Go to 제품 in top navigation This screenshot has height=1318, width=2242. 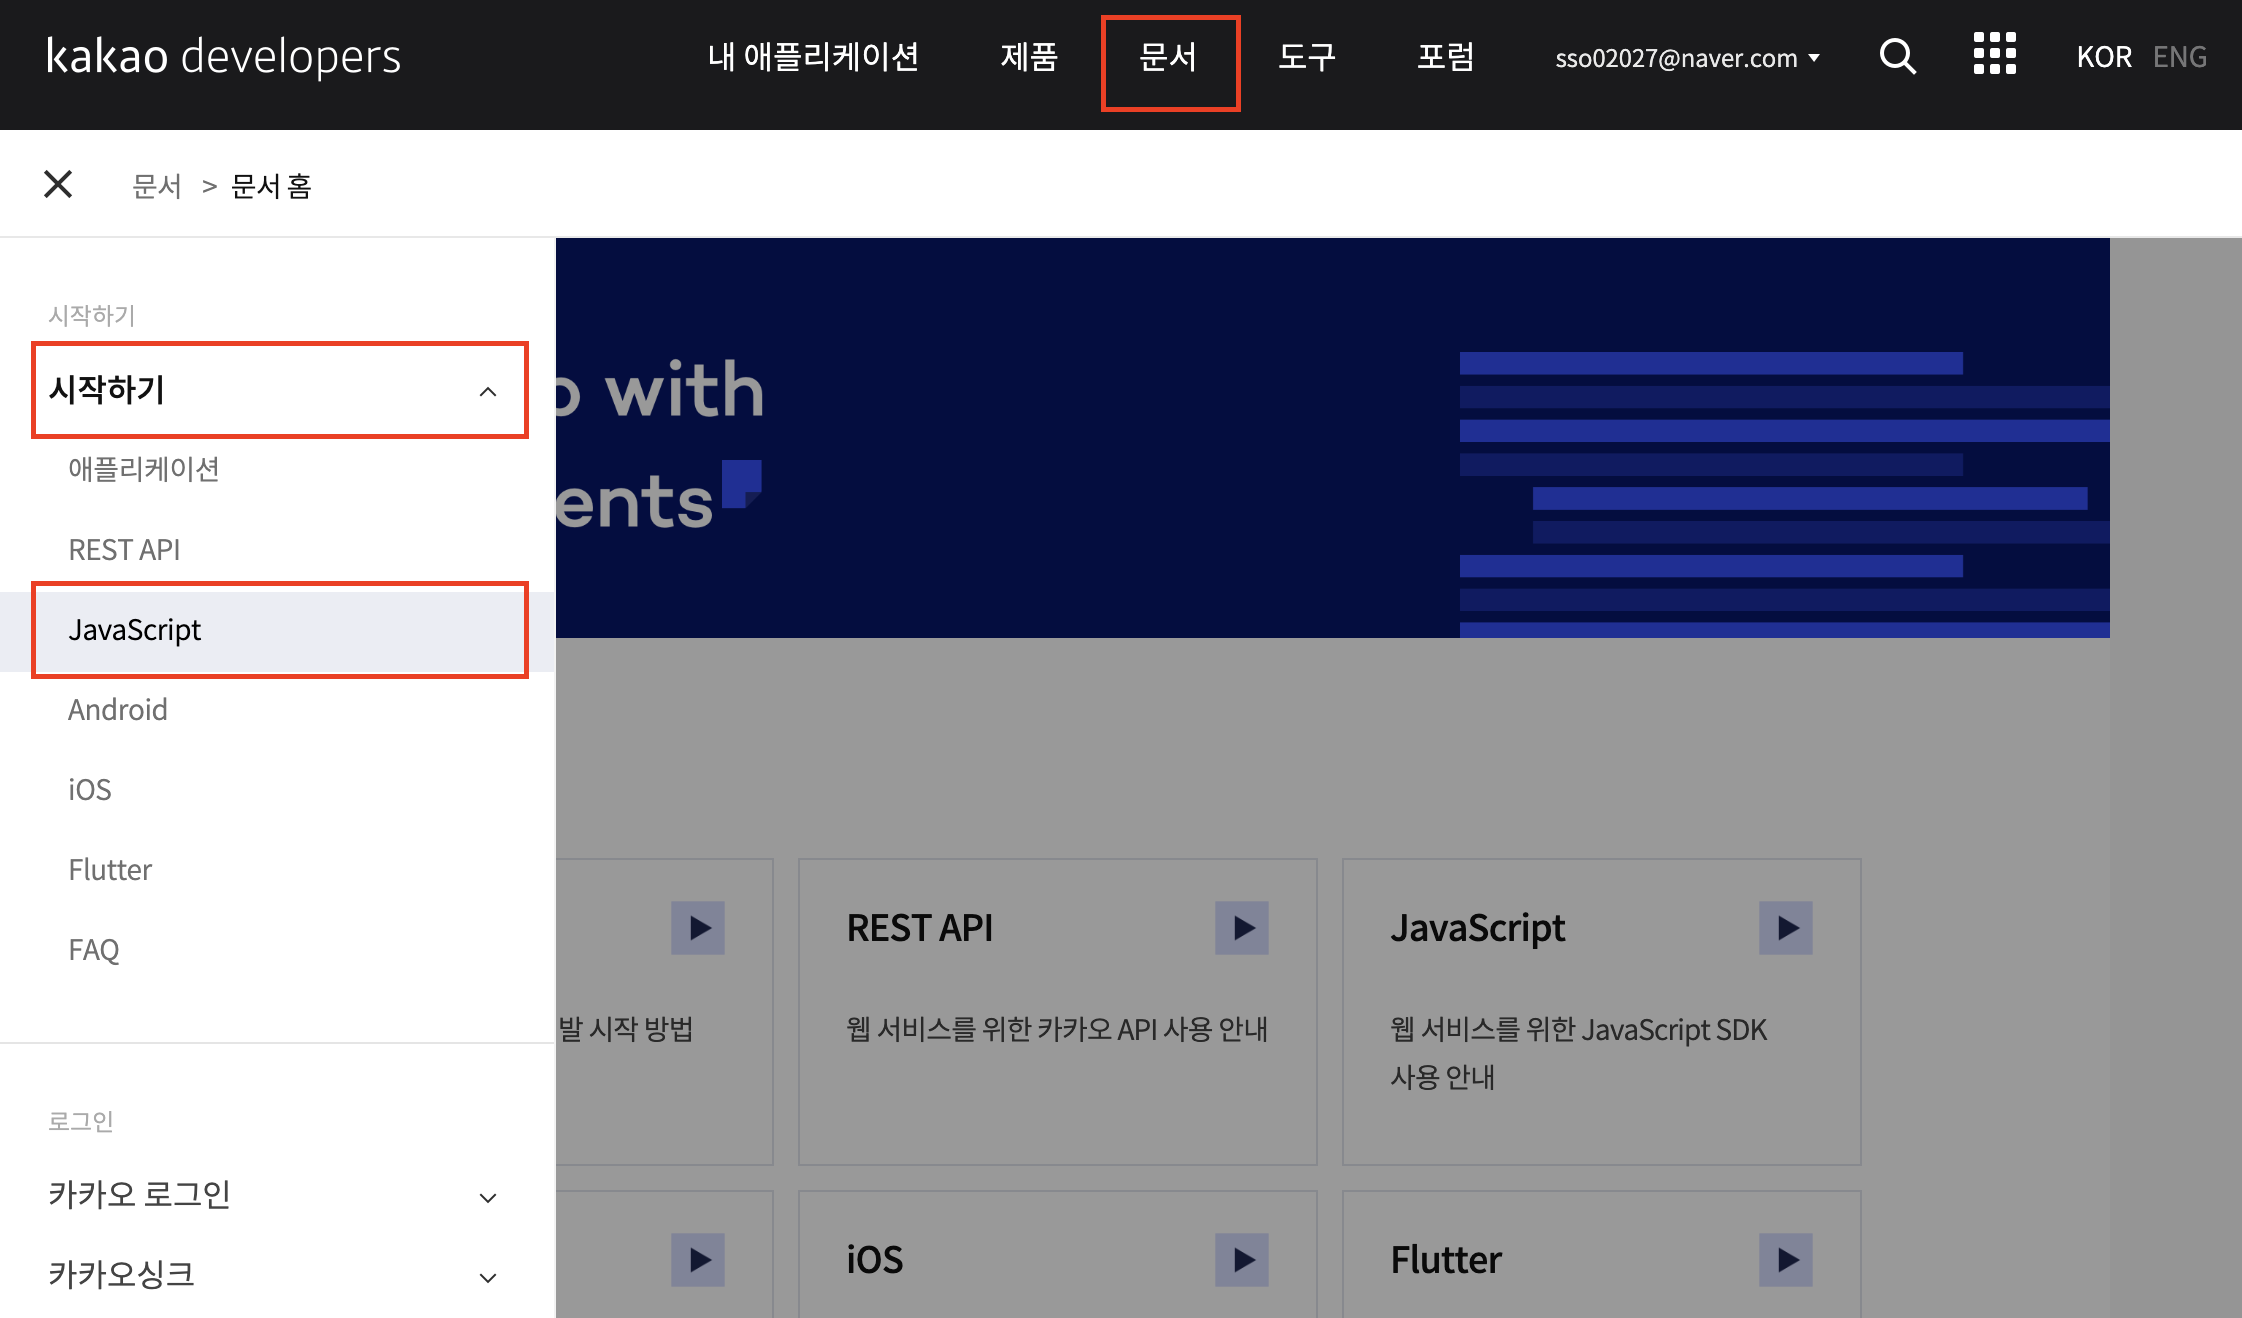1029,57
